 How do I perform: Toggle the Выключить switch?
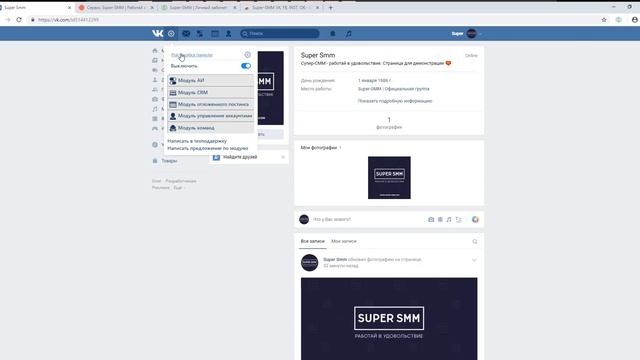pyautogui.click(x=246, y=66)
